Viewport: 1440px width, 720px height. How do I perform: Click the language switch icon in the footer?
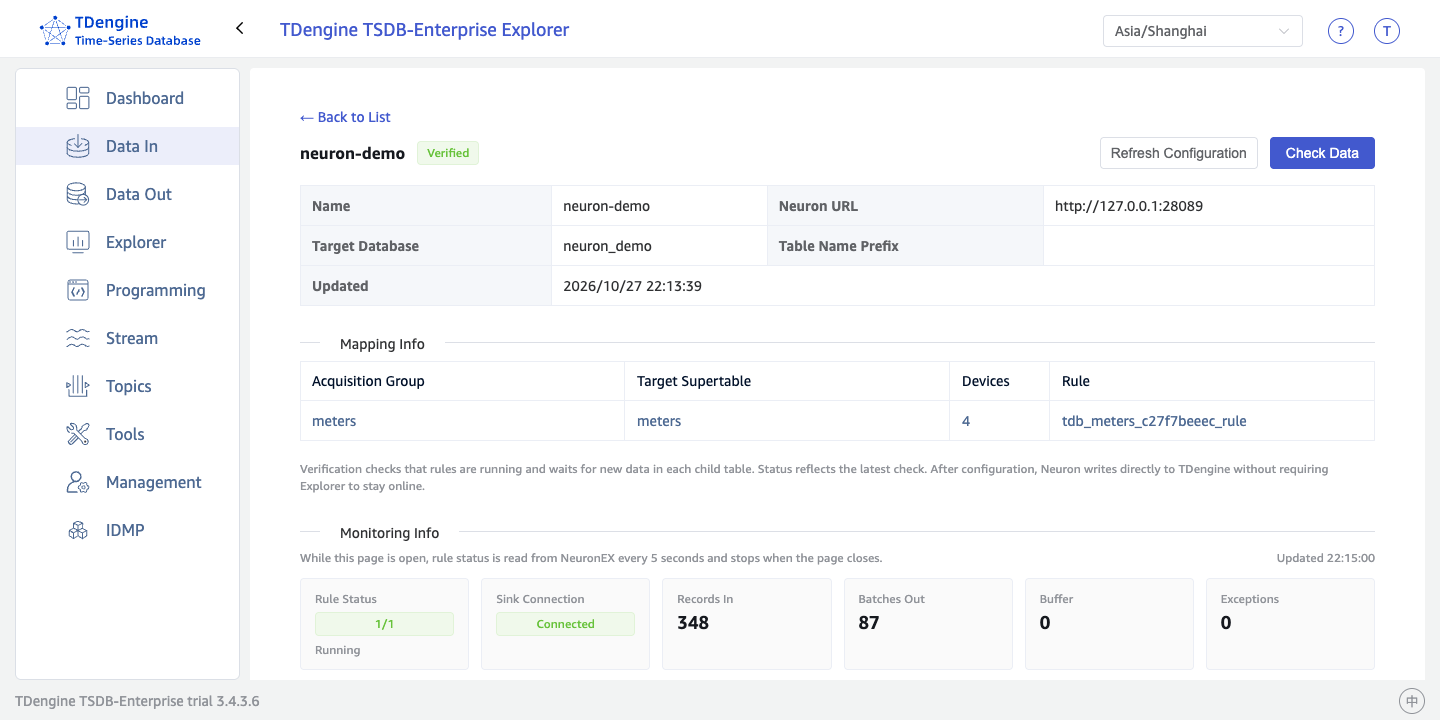(1412, 701)
